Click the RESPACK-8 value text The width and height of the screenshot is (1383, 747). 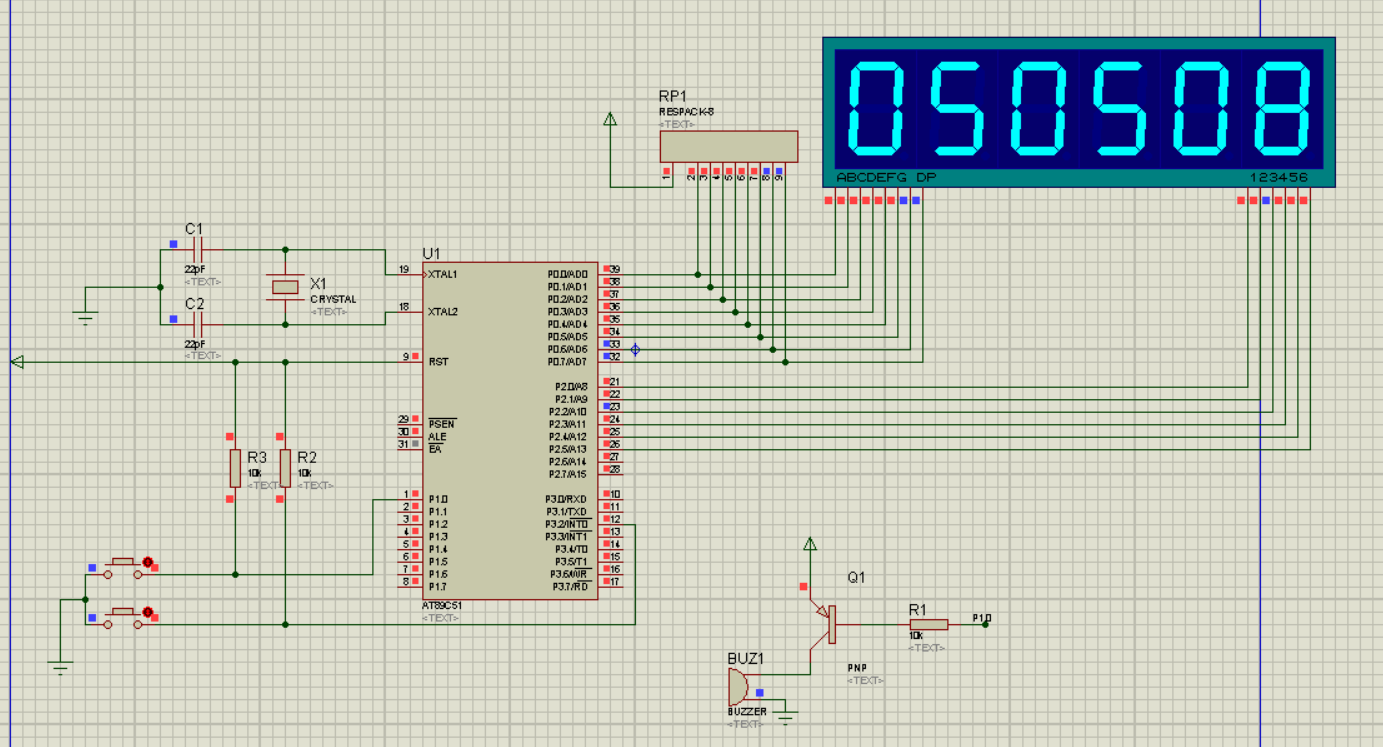coord(686,112)
